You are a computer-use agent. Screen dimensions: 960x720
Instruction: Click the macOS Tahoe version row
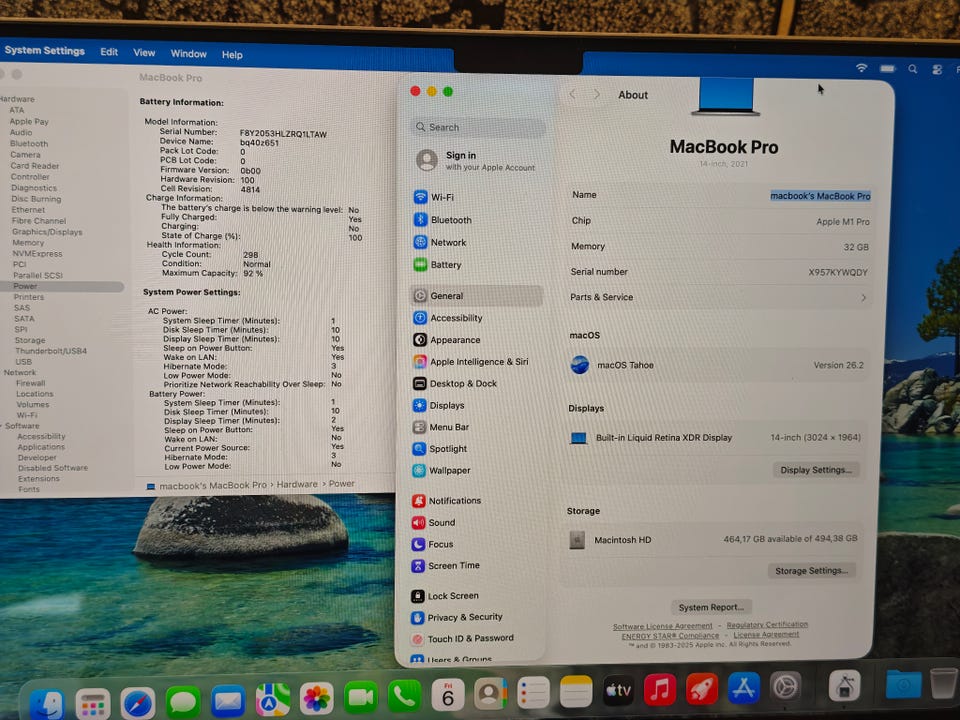(x=718, y=365)
